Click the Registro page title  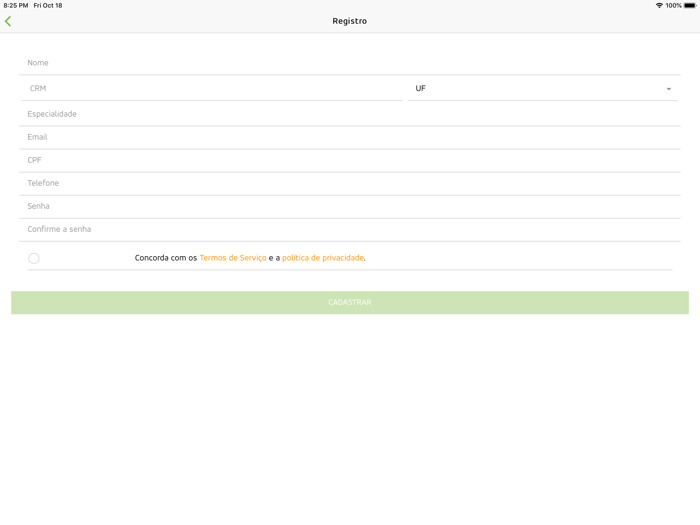pos(350,21)
